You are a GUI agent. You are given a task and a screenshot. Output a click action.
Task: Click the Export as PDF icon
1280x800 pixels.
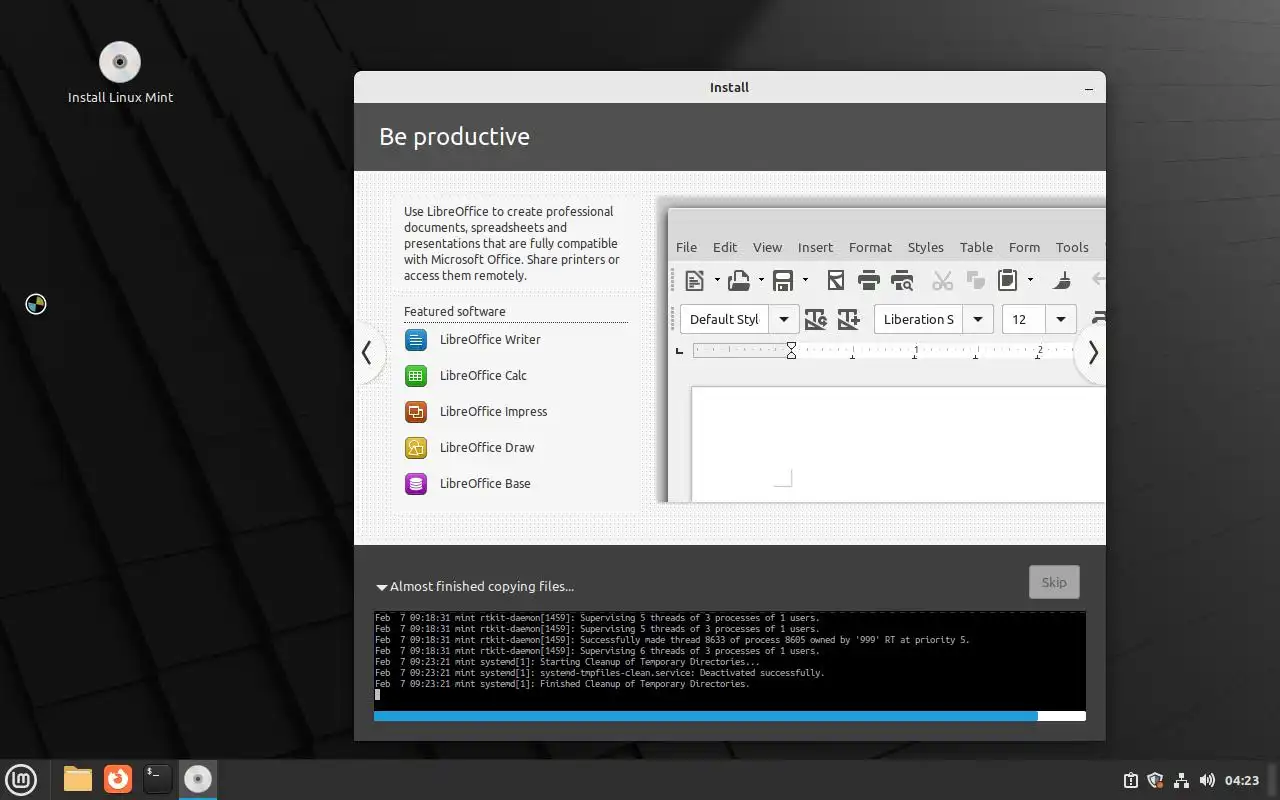click(x=836, y=280)
